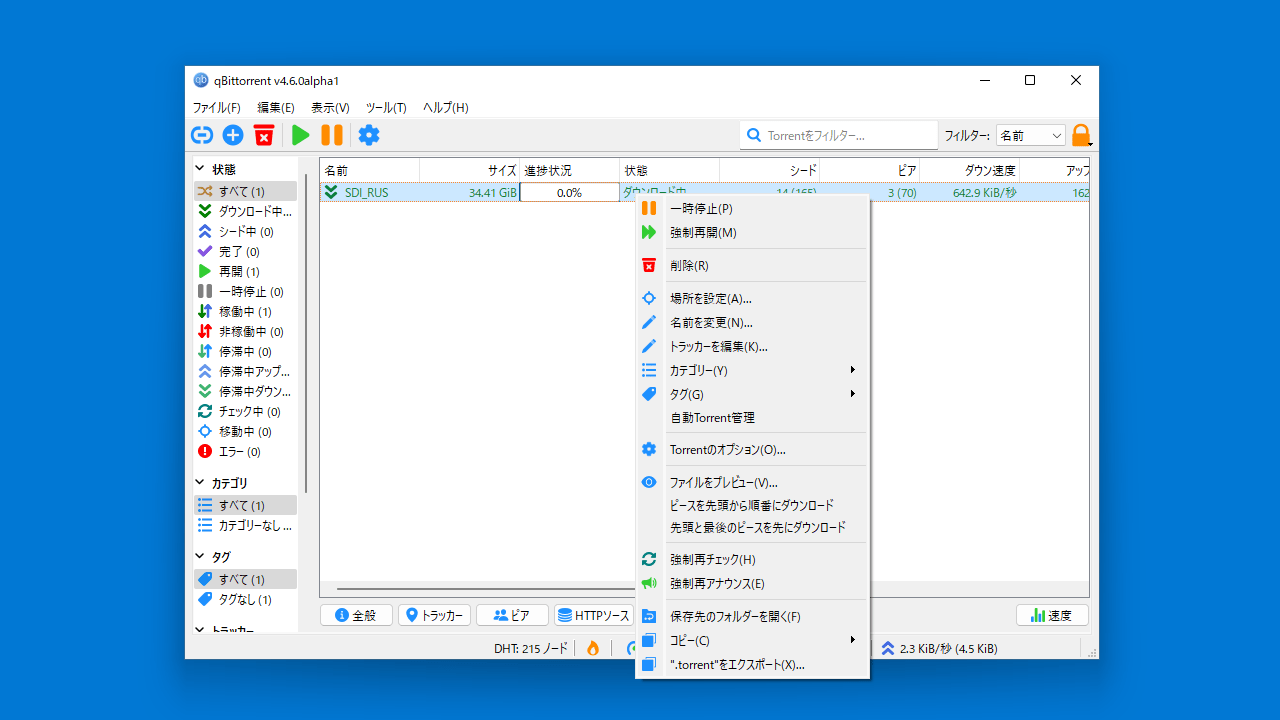The image size is (1280, 720).
Task: Filter by 稼働中 (1) status
Action: pyautogui.click(x=245, y=311)
